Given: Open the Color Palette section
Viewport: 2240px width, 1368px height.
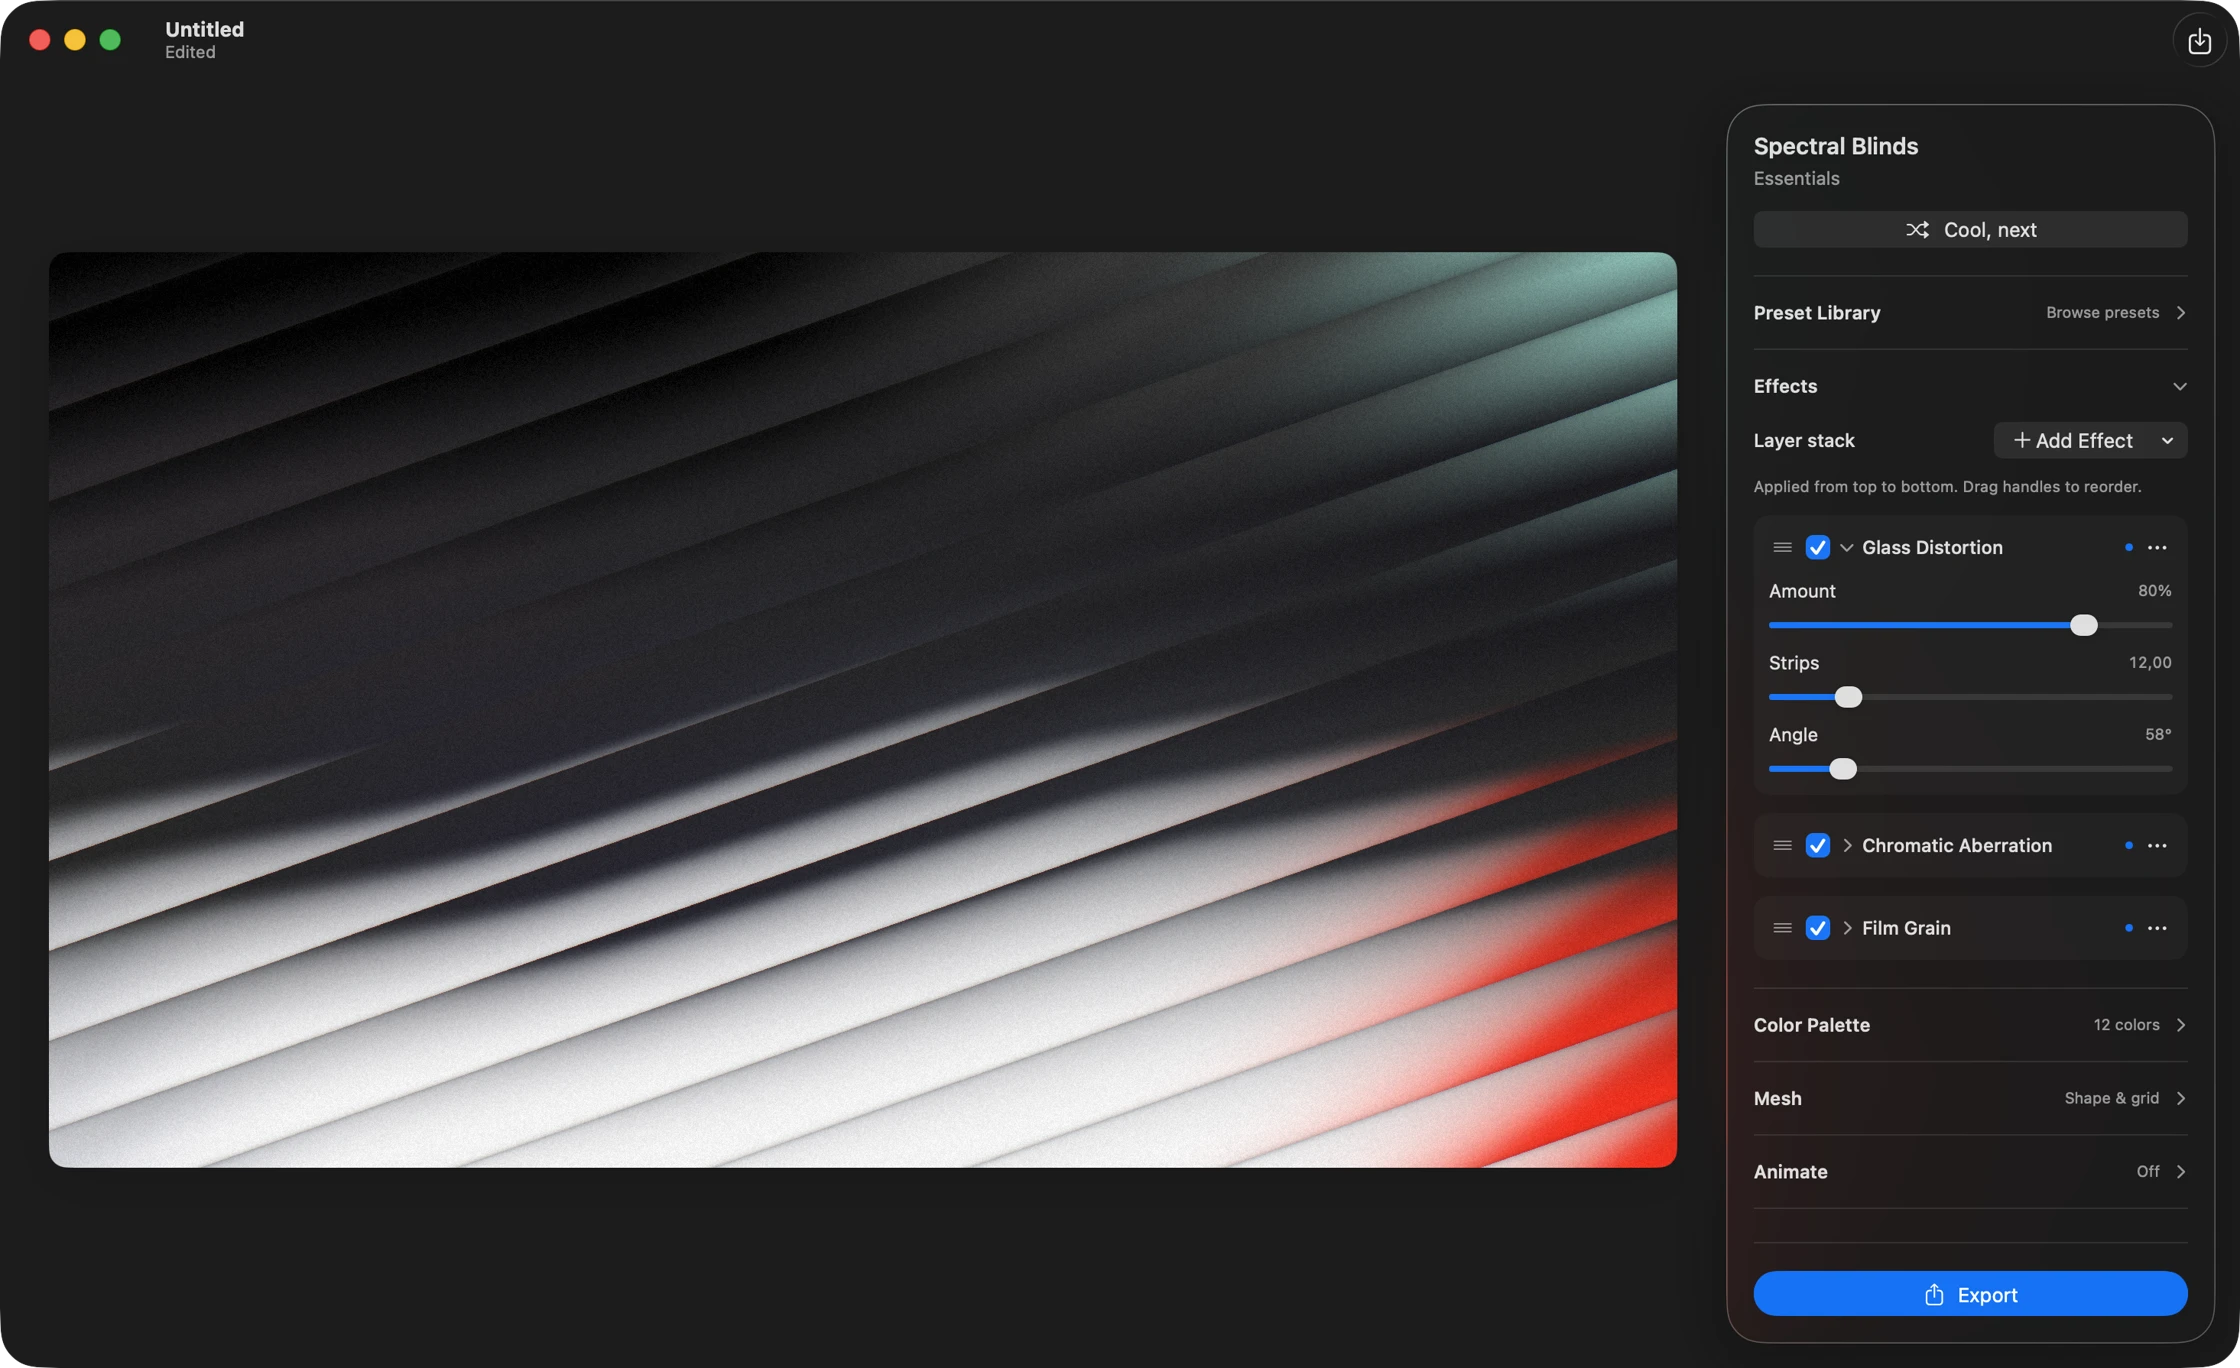Looking at the screenshot, I should point(1970,1025).
